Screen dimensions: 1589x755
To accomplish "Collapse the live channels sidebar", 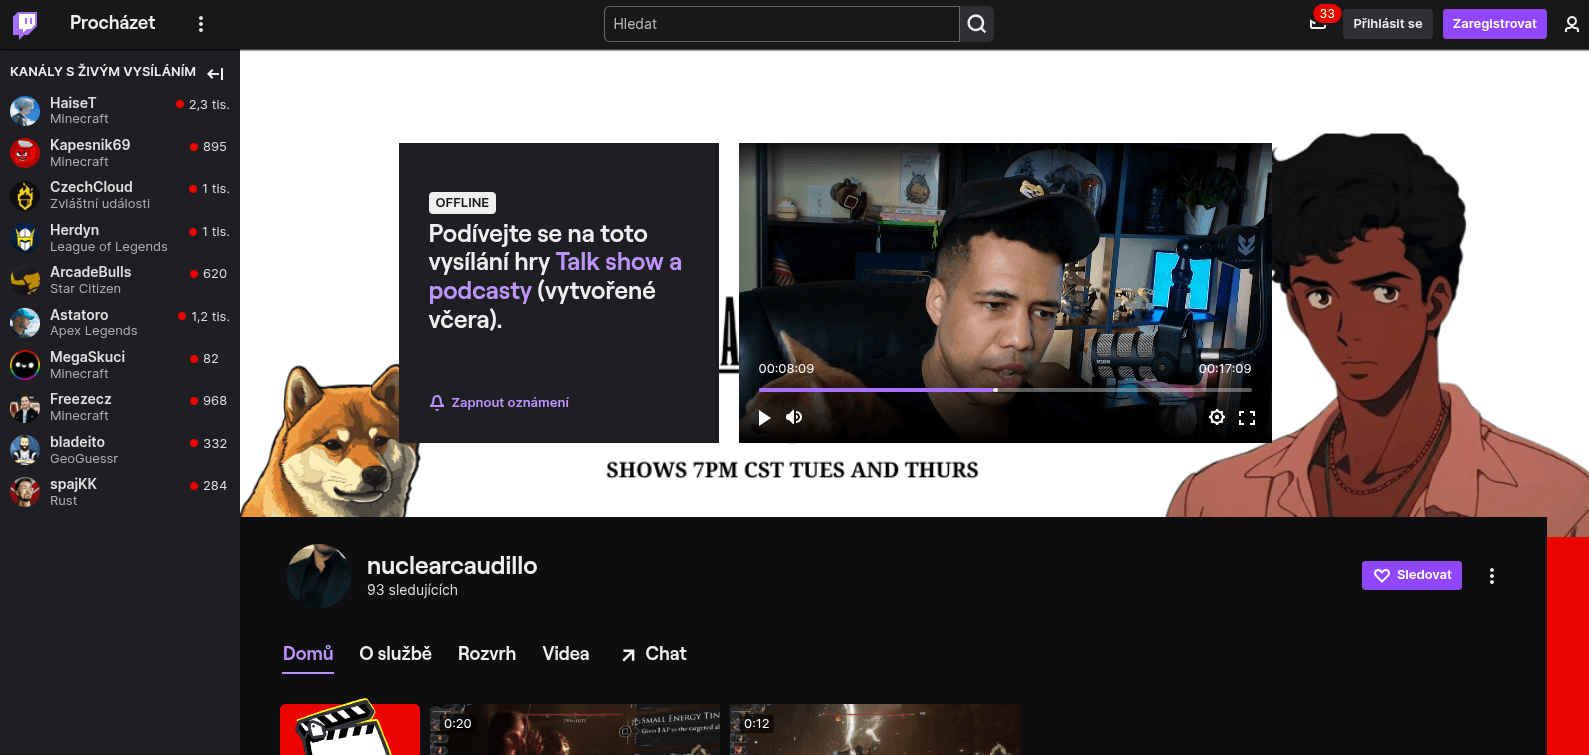I will coord(215,73).
